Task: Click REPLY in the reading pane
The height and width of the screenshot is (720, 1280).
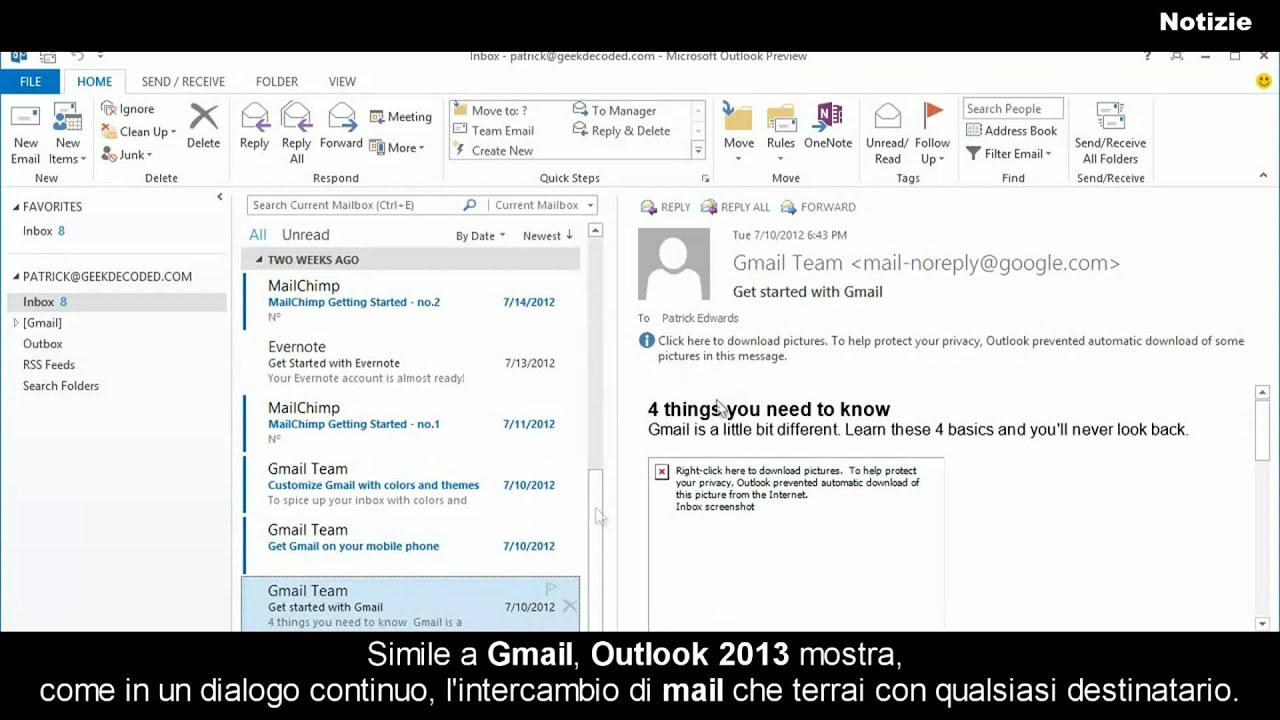Action: click(665, 207)
